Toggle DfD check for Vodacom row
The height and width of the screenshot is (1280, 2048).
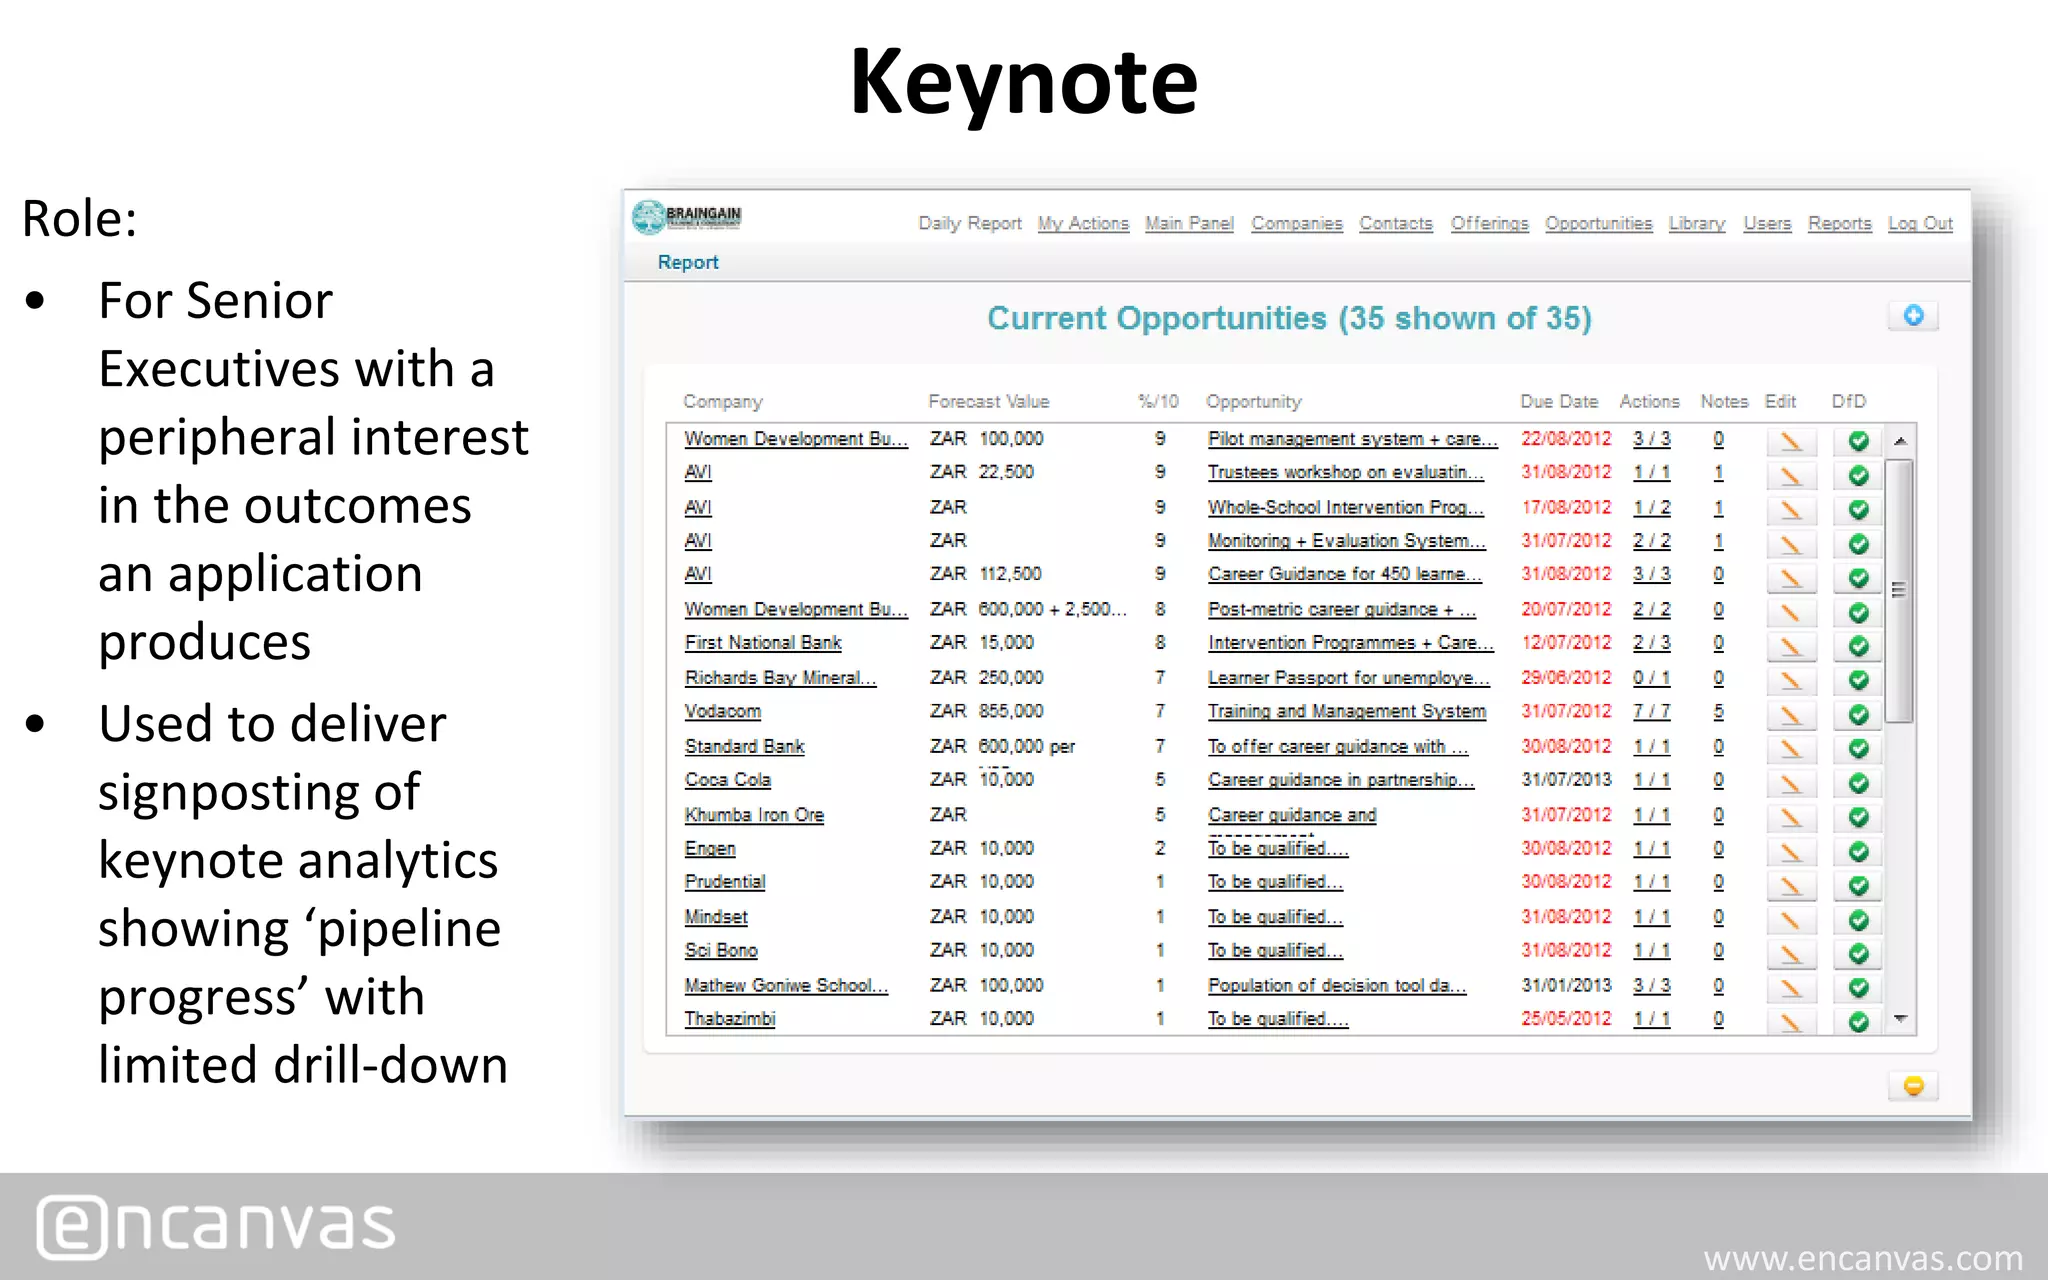pos(1858,715)
